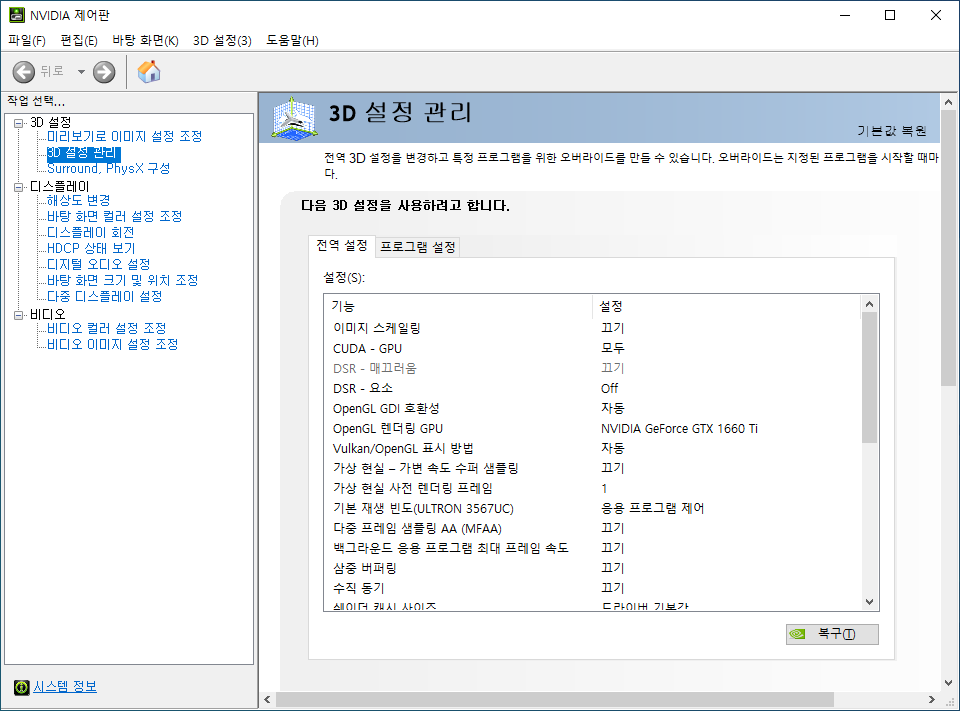
Task: Open 다중 디스플레이 설정
Action: click(x=105, y=296)
